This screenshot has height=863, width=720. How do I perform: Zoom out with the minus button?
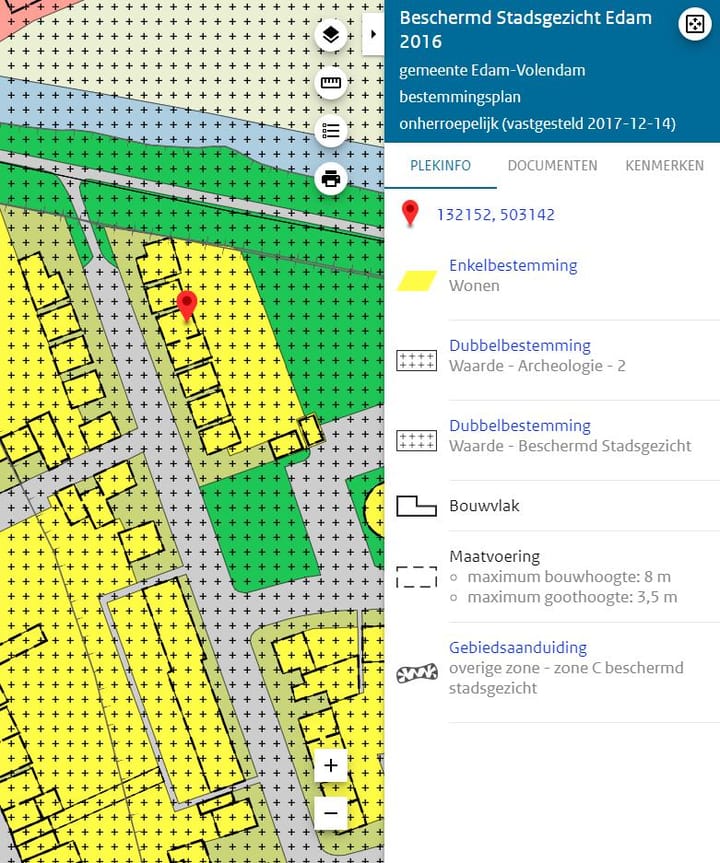(331, 813)
